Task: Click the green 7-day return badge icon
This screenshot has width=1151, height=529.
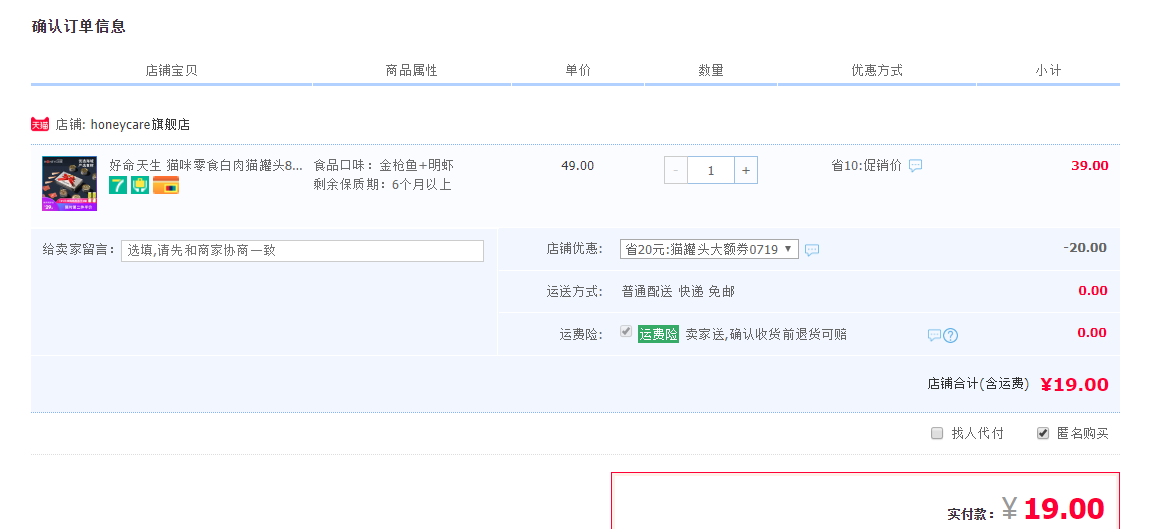Action: pyautogui.click(x=117, y=185)
